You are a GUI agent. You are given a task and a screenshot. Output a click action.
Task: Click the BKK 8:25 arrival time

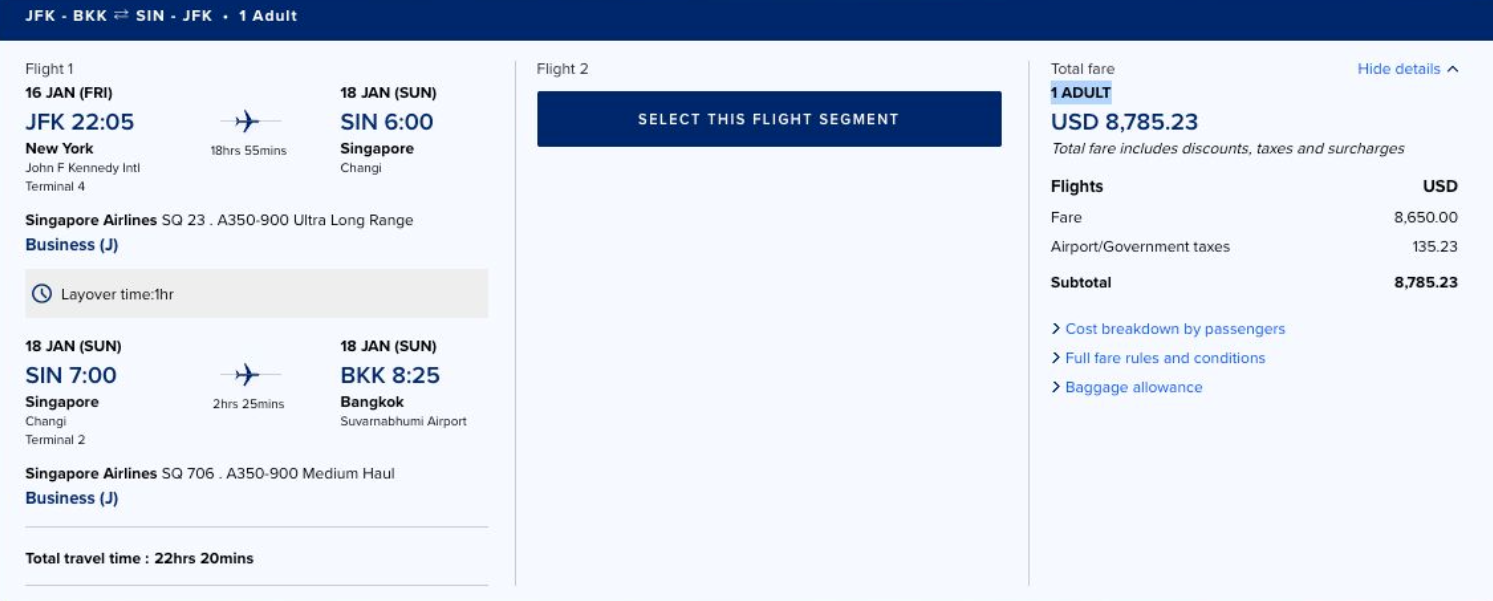coord(390,375)
